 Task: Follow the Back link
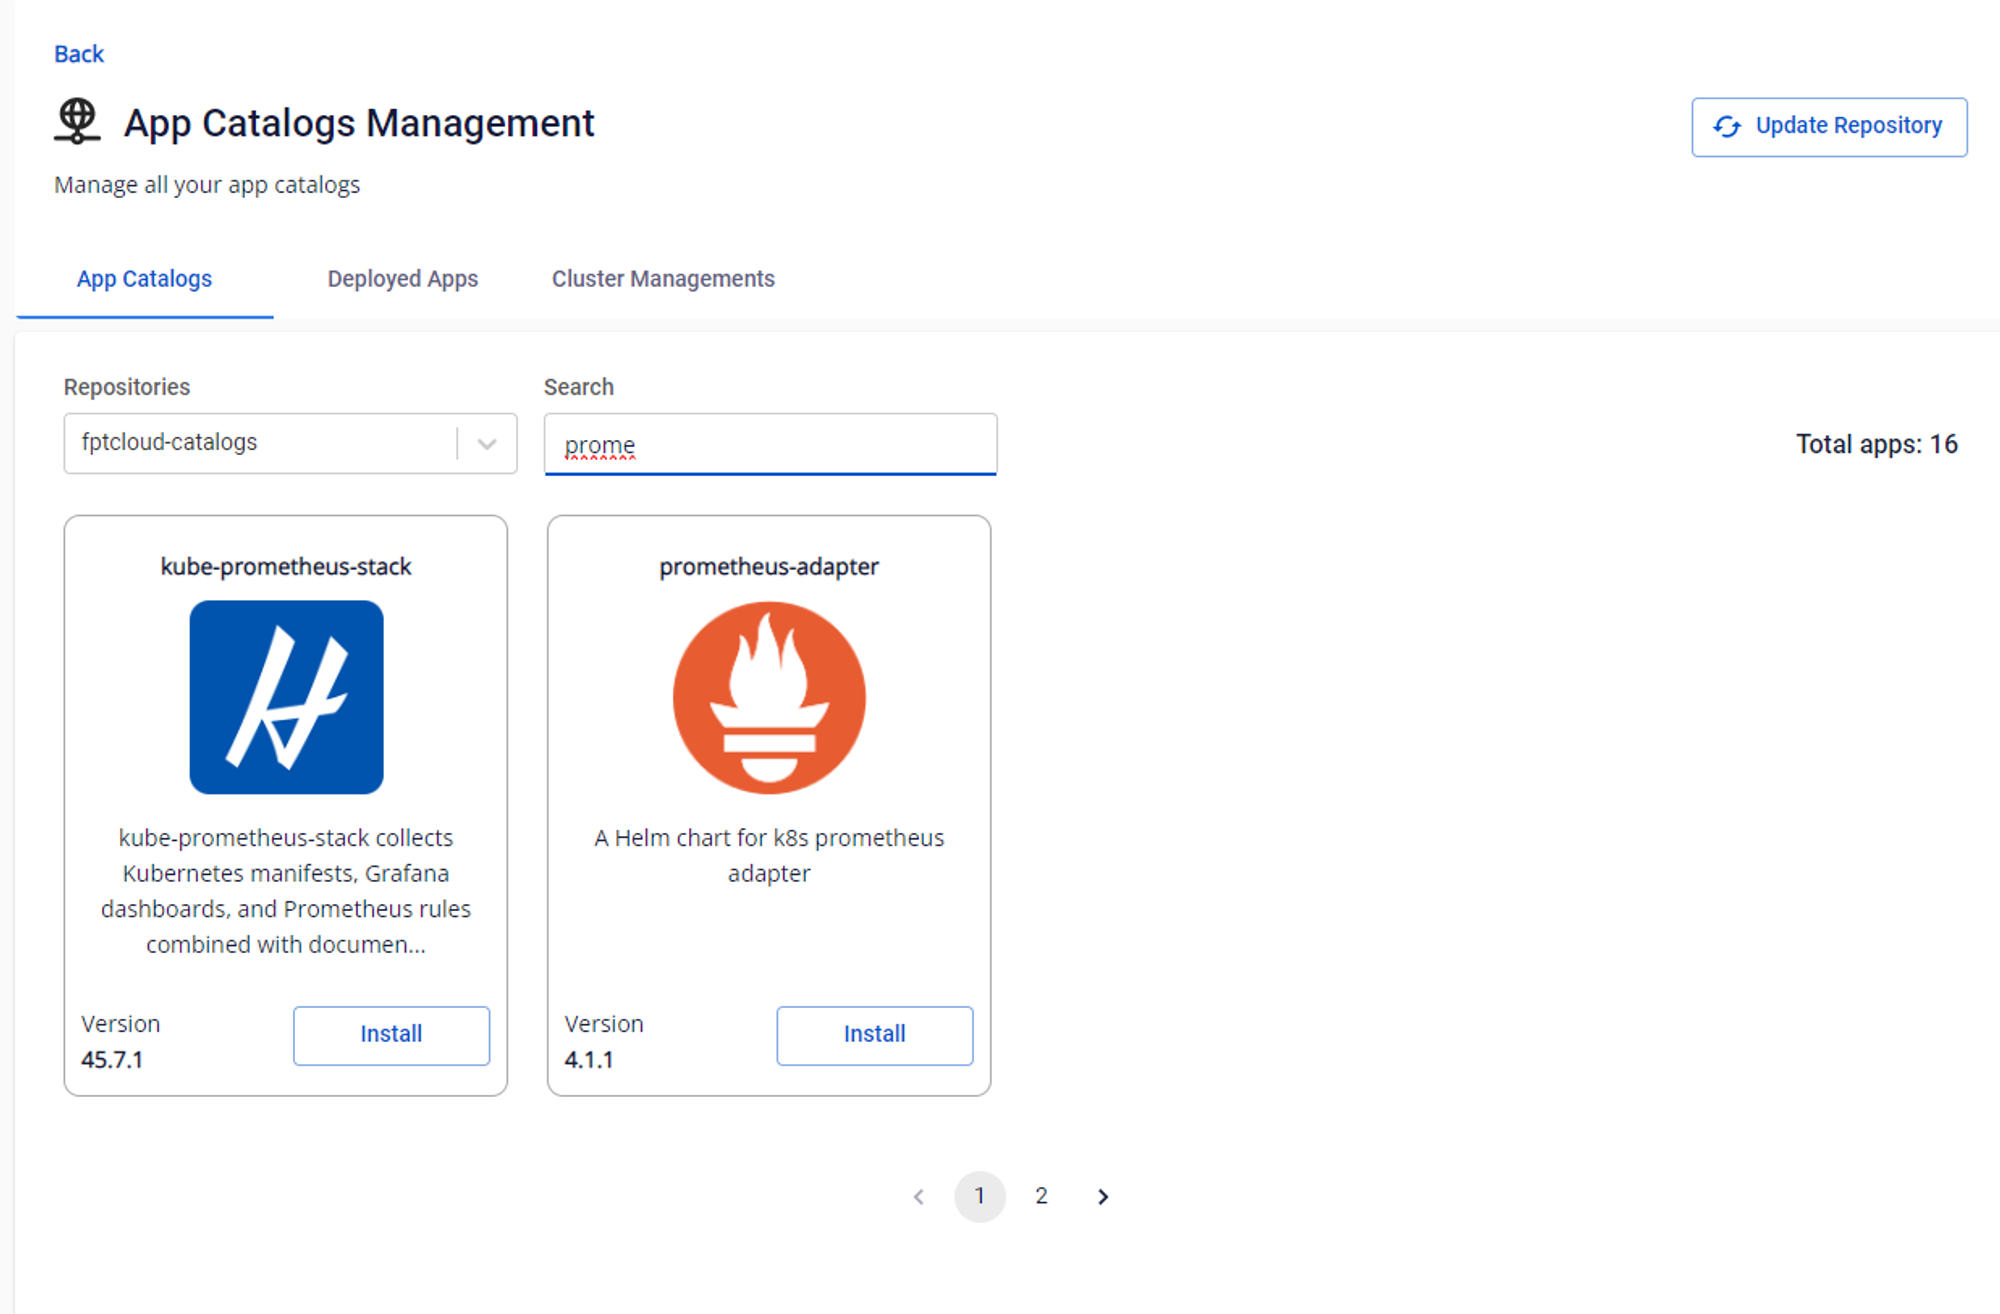(x=78, y=54)
